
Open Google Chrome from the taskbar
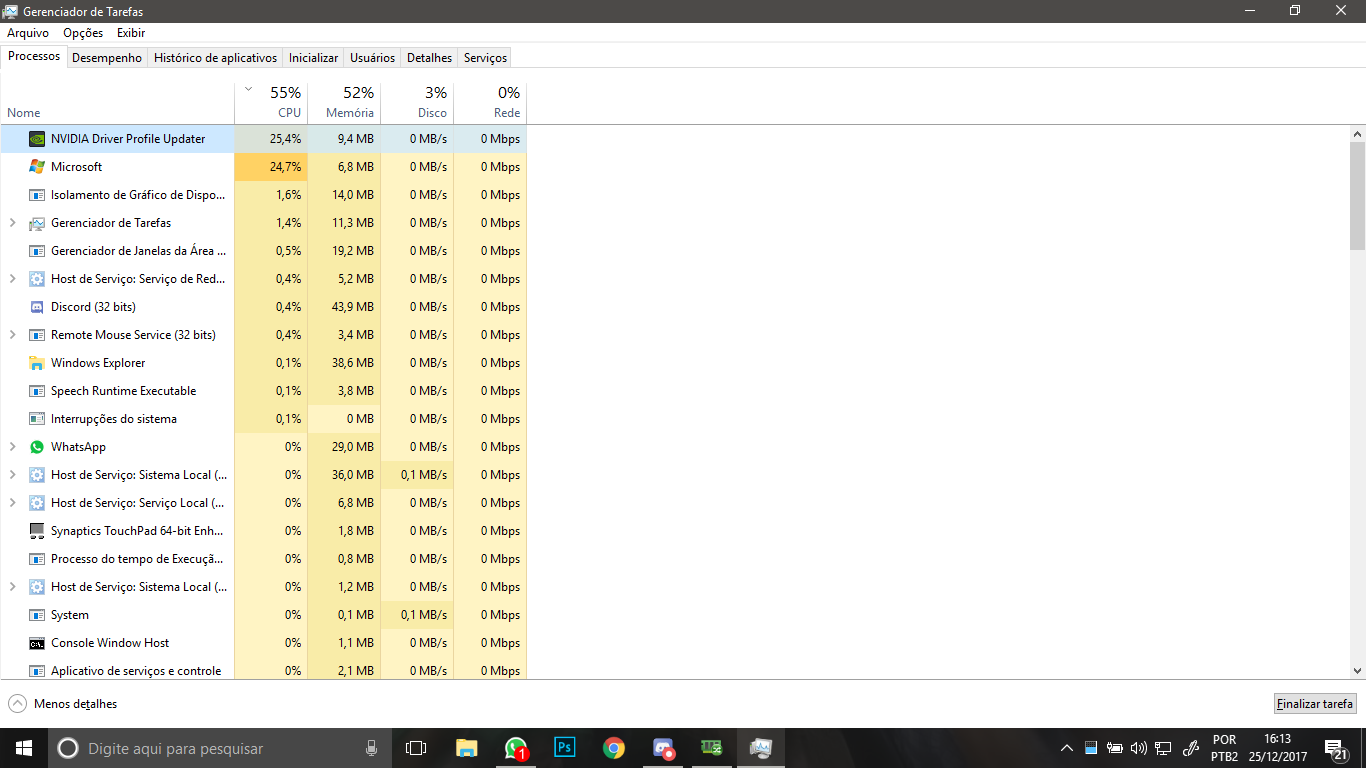[x=614, y=748]
